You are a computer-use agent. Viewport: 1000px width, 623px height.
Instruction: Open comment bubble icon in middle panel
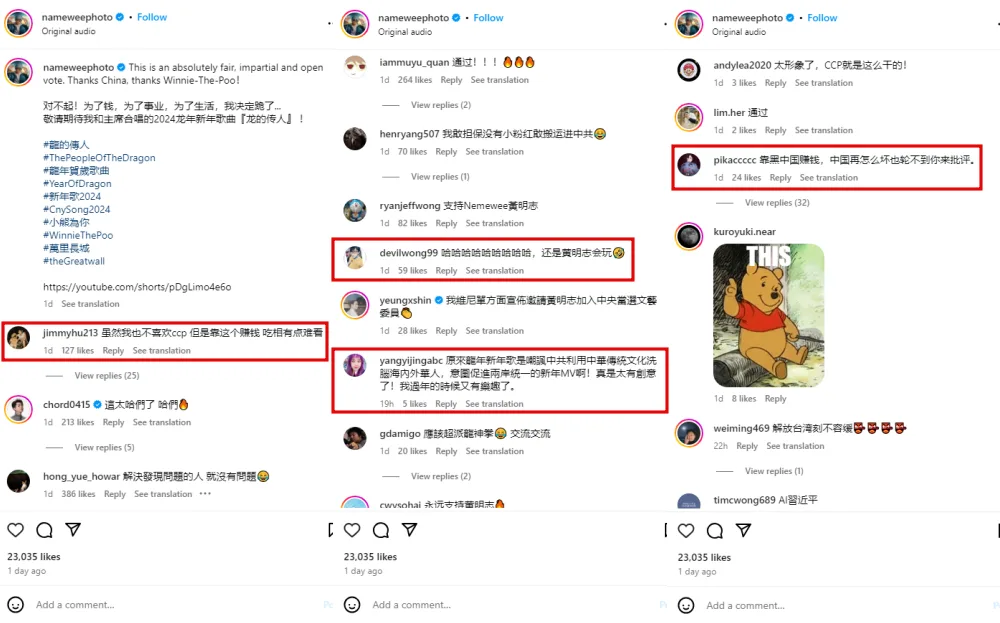[x=381, y=530]
